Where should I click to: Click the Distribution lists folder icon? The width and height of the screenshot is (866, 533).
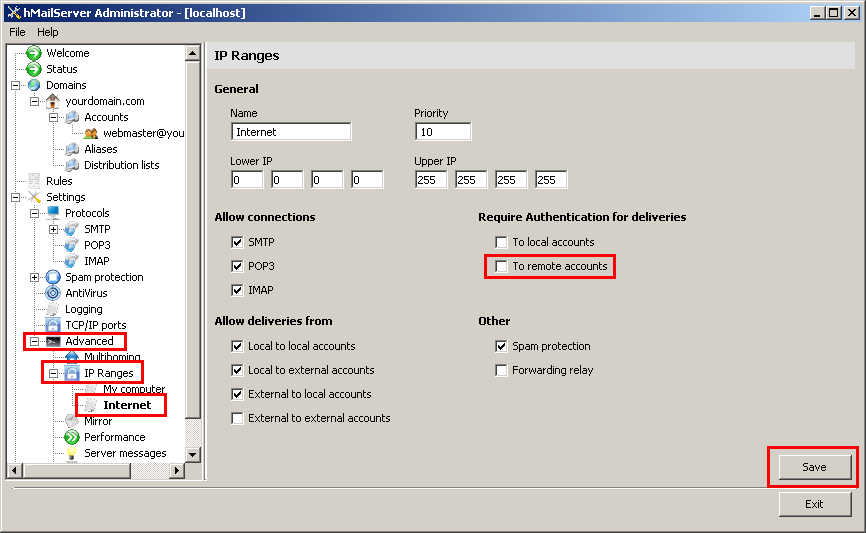point(72,165)
